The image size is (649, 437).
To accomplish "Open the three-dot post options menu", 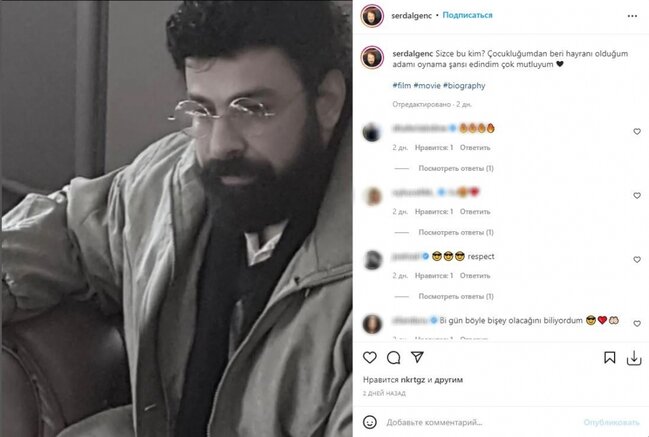I will pos(632,16).
